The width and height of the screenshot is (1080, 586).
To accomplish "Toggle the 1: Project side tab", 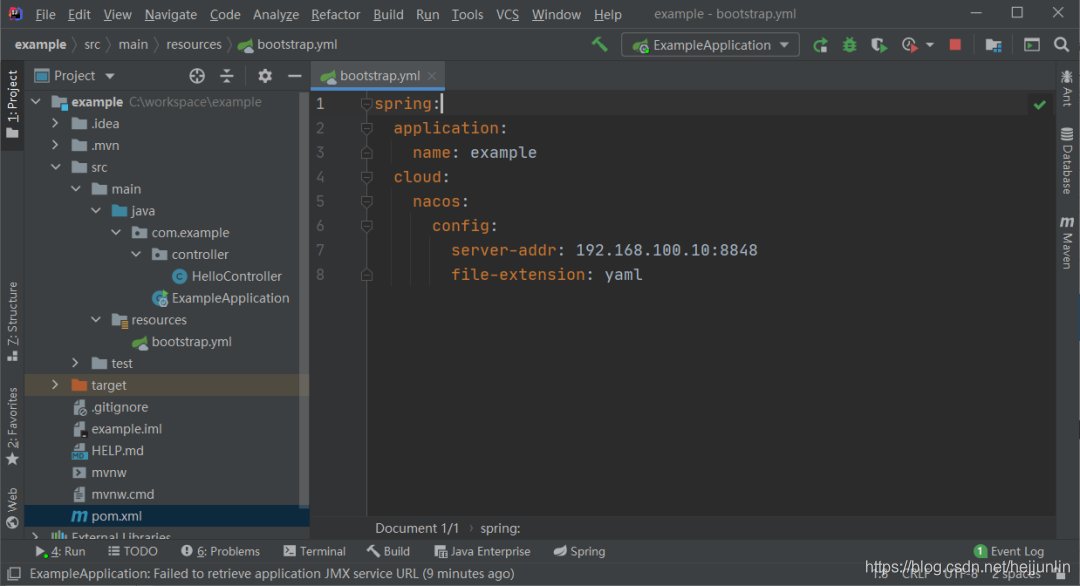I will click(x=12, y=105).
